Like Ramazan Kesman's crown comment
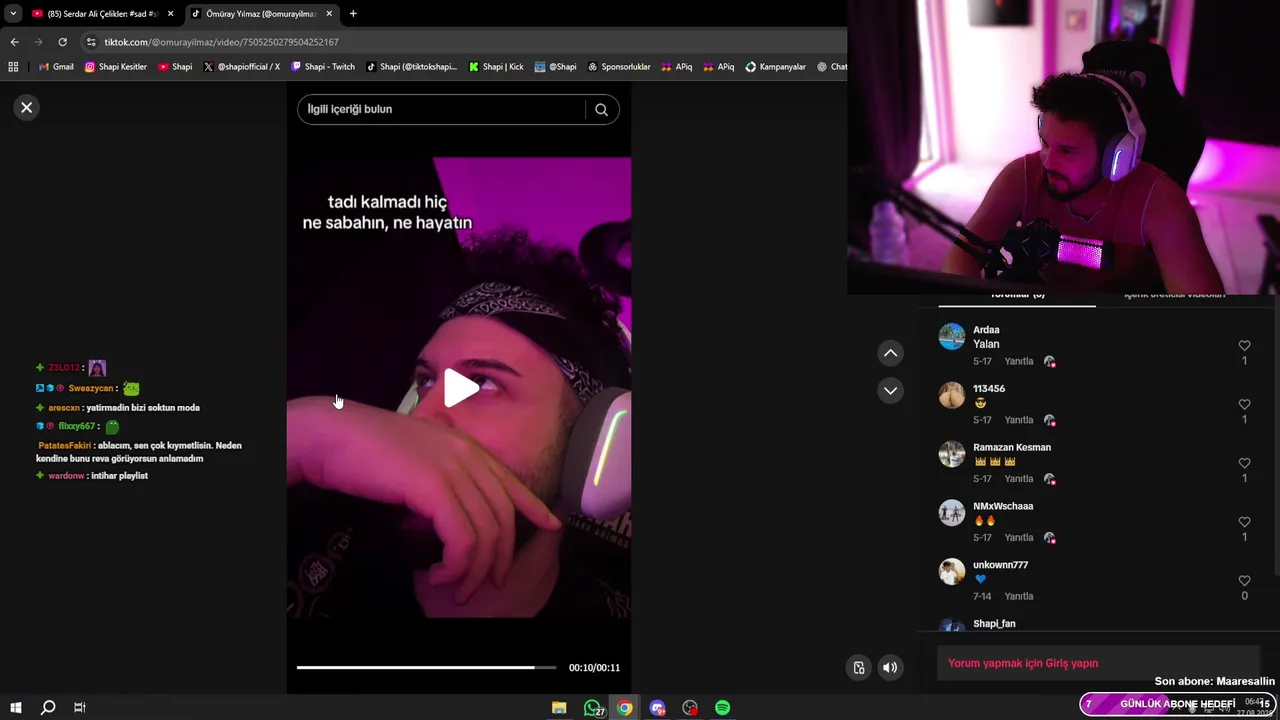 (1244, 463)
